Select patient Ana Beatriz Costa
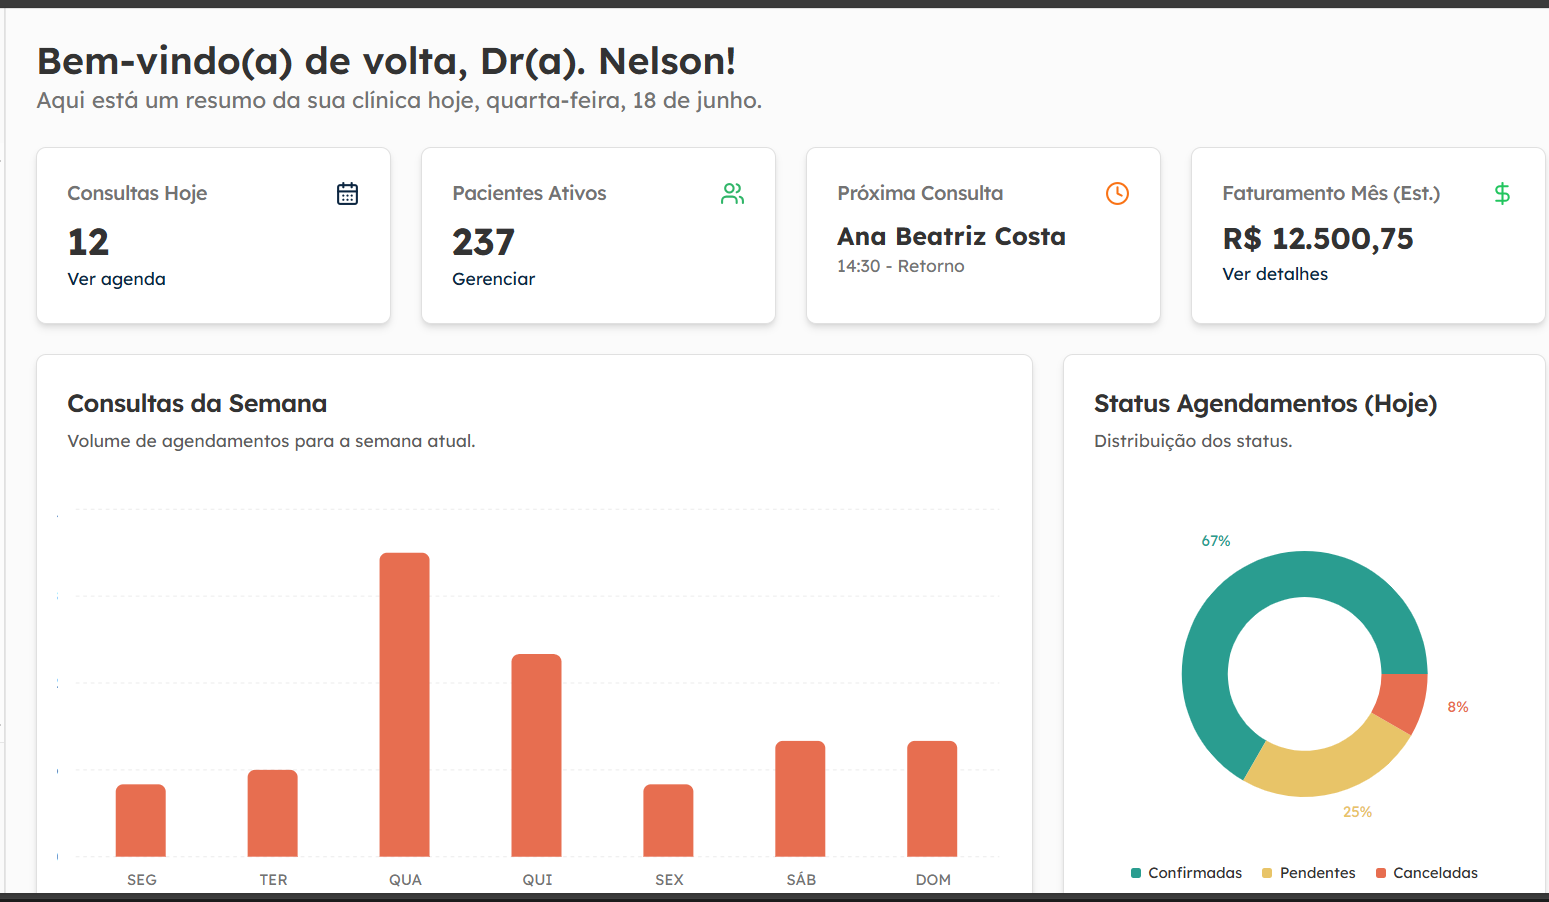The width and height of the screenshot is (1549, 902). [951, 236]
